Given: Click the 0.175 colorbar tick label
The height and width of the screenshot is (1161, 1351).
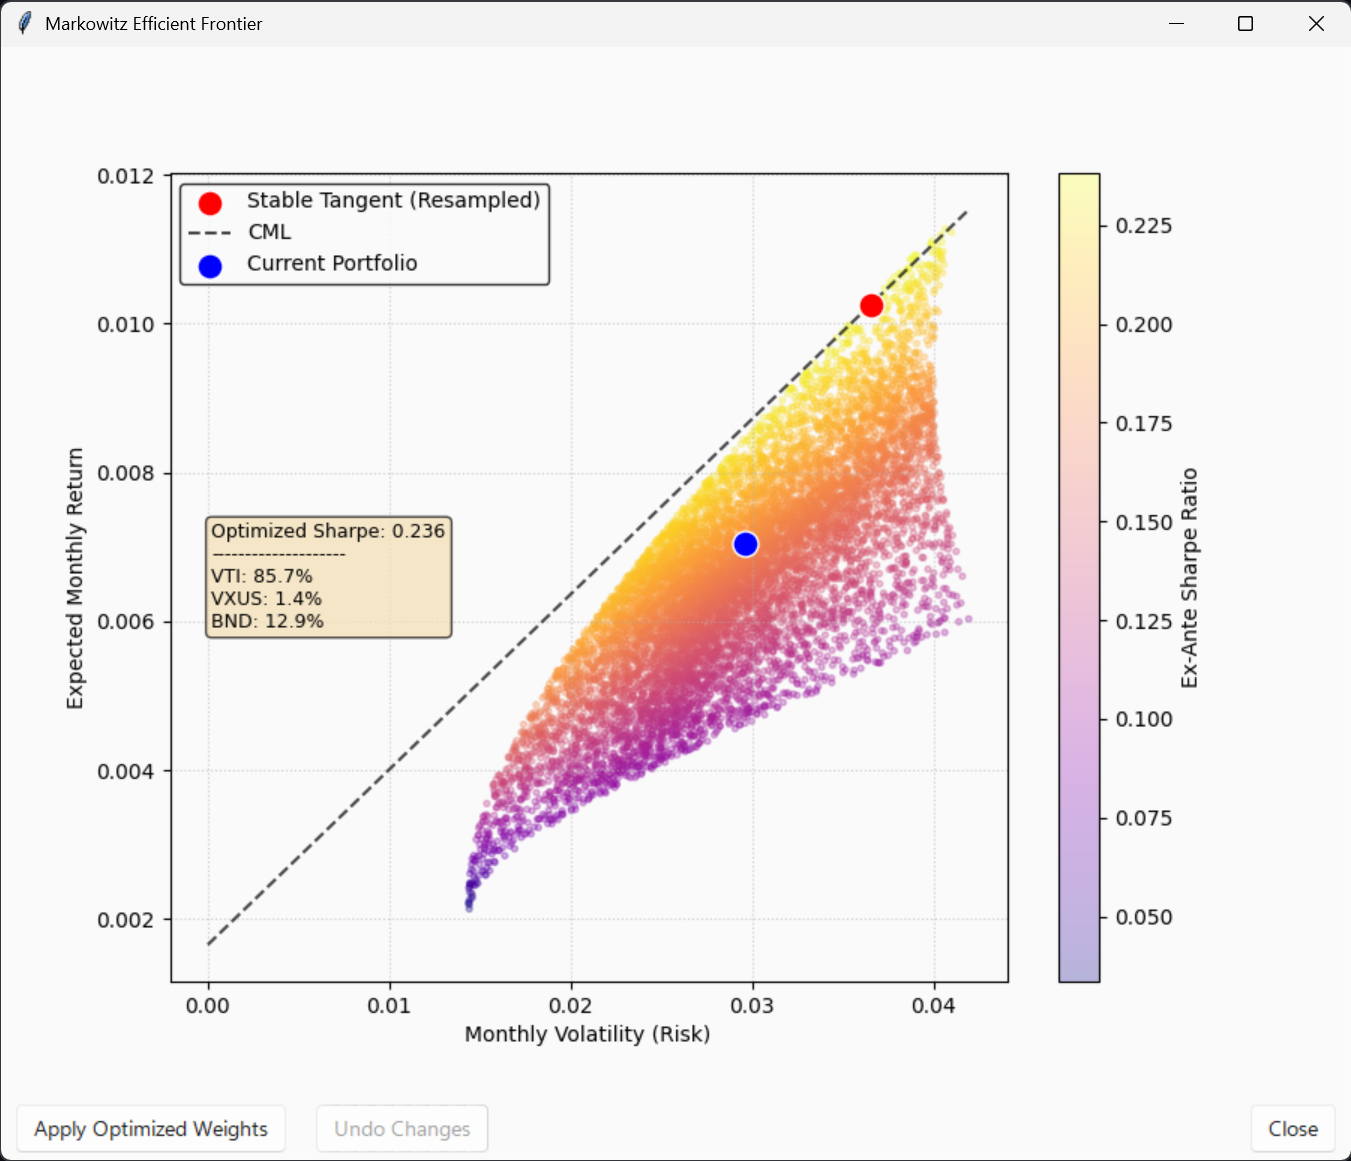Looking at the screenshot, I should coord(1144,424).
